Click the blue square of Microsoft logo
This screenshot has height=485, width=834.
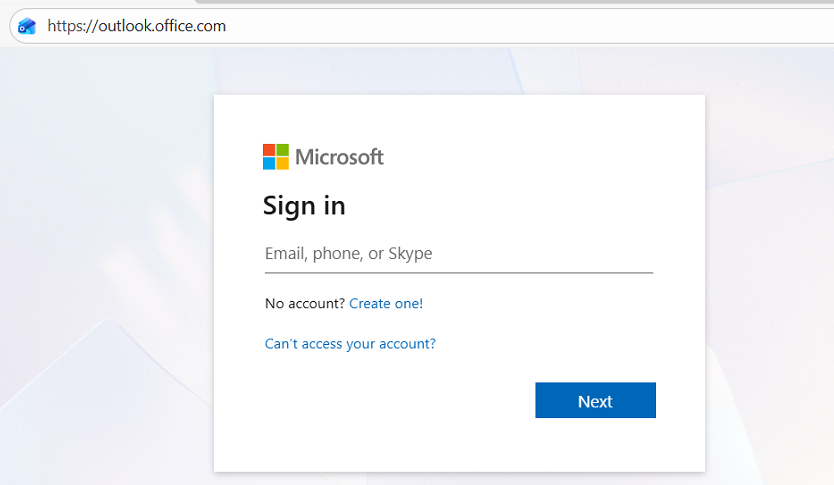pos(269,163)
